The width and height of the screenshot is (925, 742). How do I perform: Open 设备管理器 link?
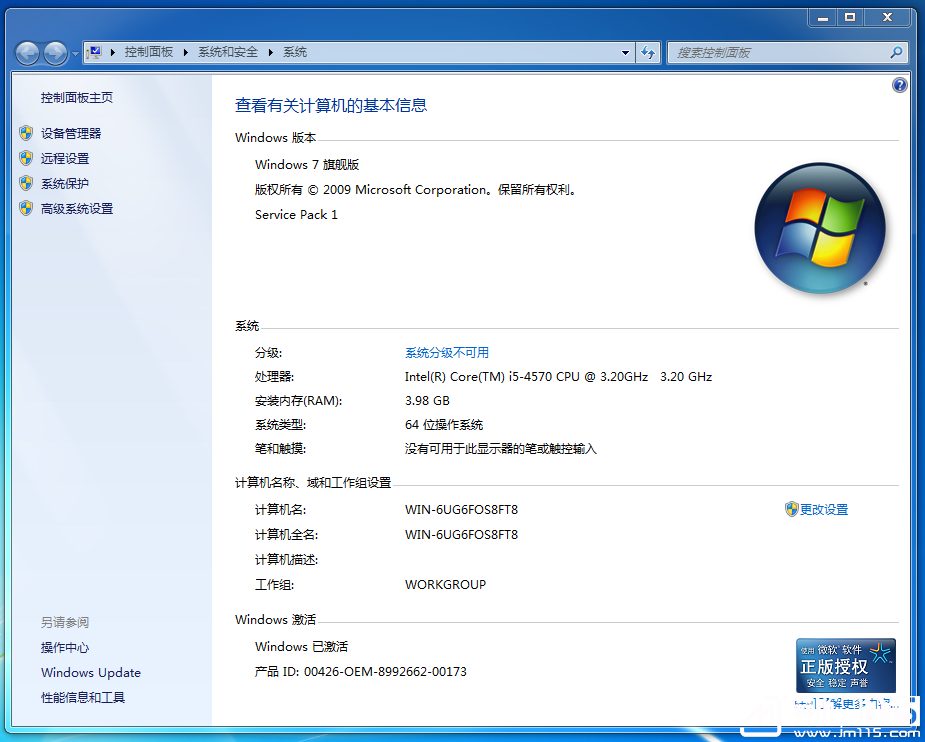click(x=71, y=134)
